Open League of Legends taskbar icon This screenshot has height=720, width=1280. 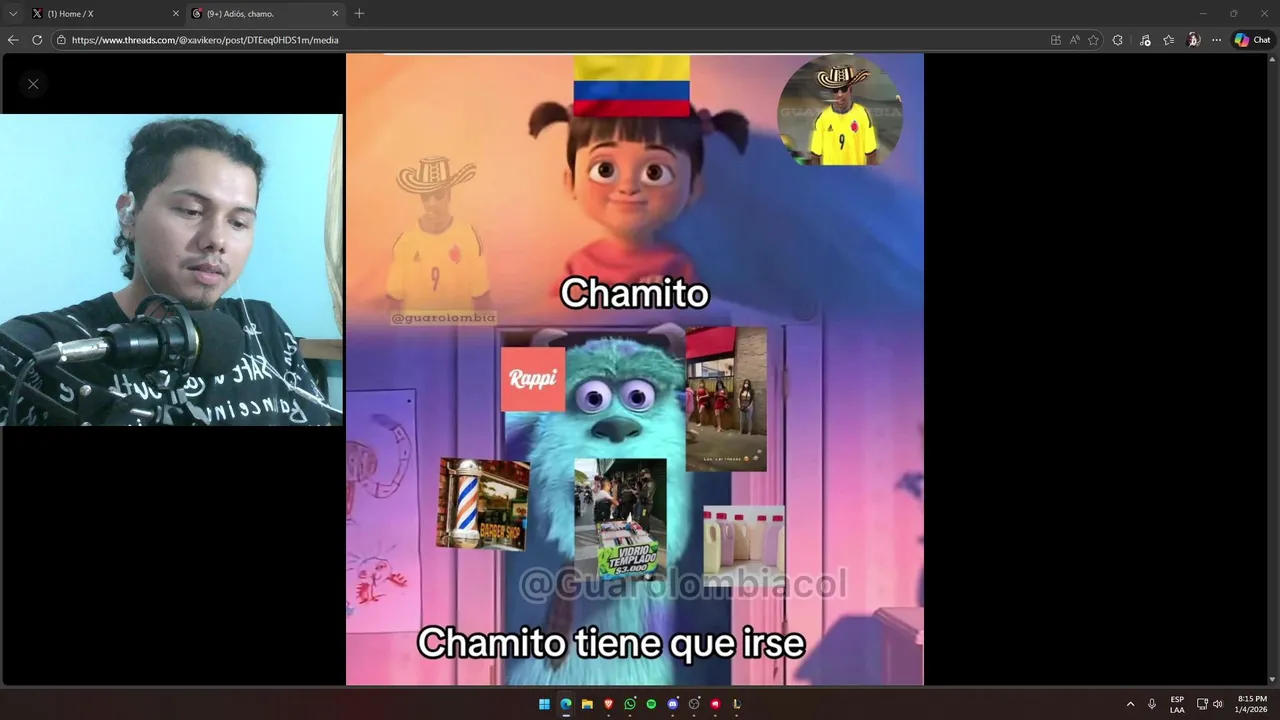[x=737, y=704]
